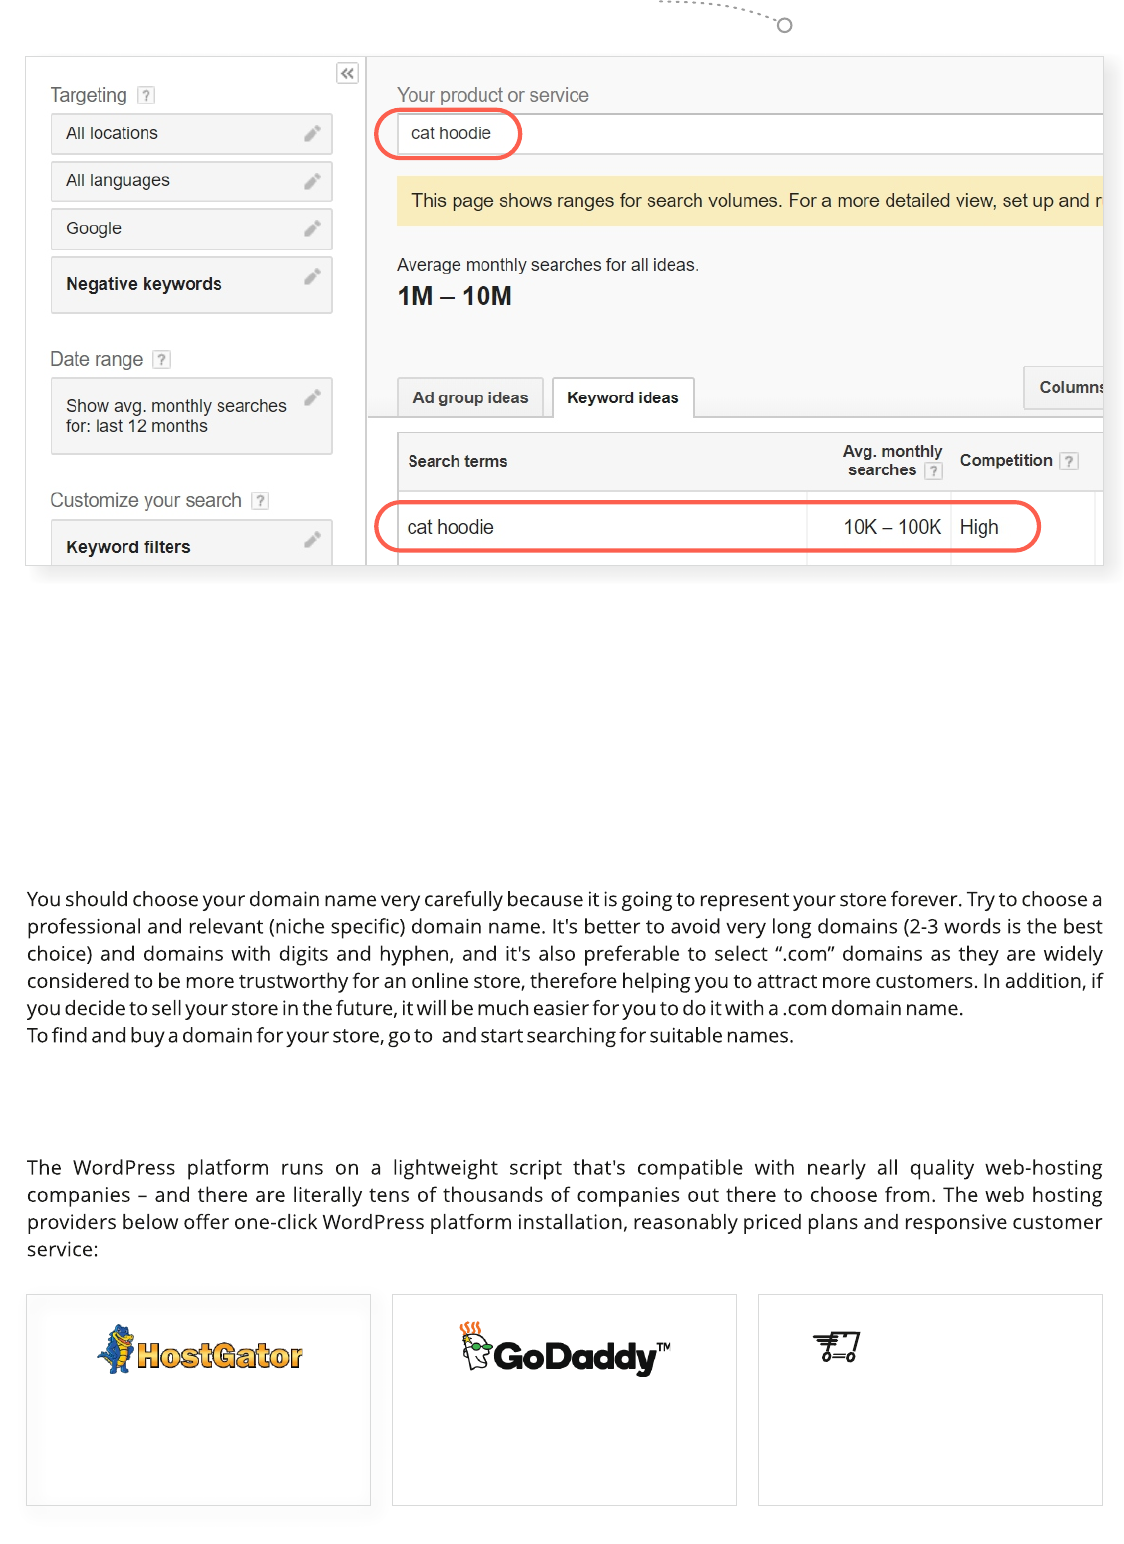Click help icon next to Customize your search
Viewport: 1124px width, 1544px height.
point(260,501)
